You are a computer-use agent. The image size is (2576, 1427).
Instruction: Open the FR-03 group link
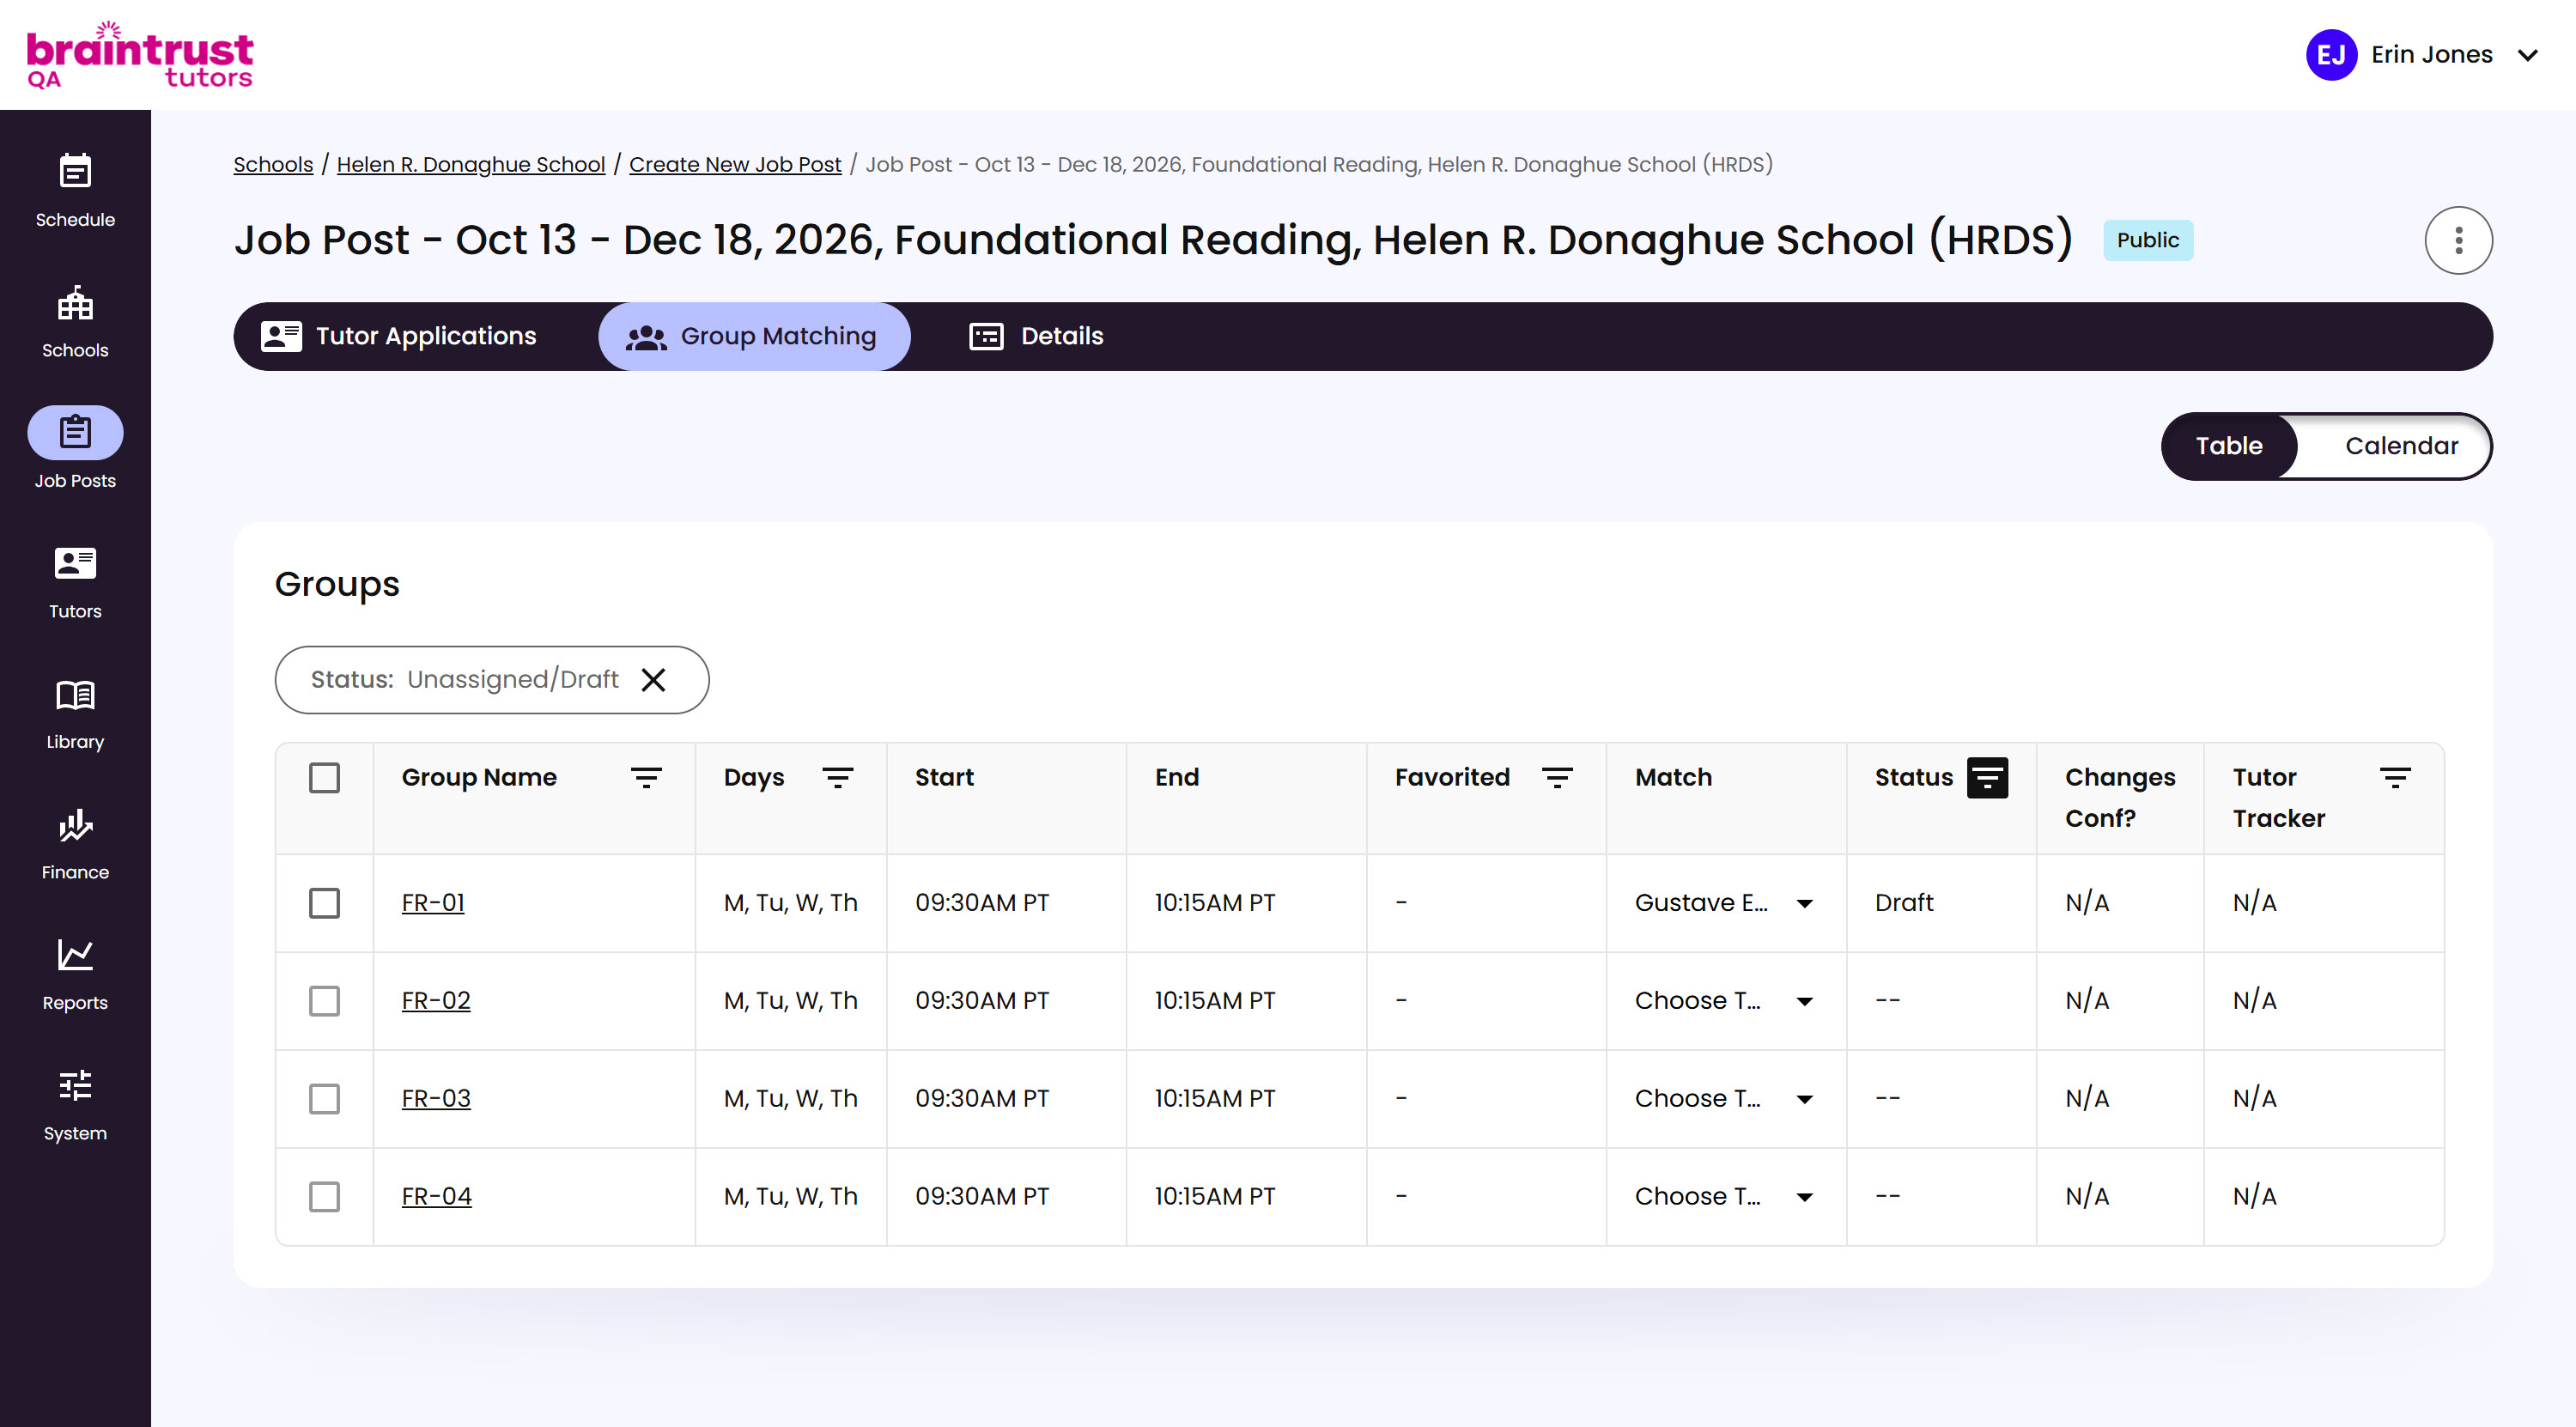pos(436,1099)
